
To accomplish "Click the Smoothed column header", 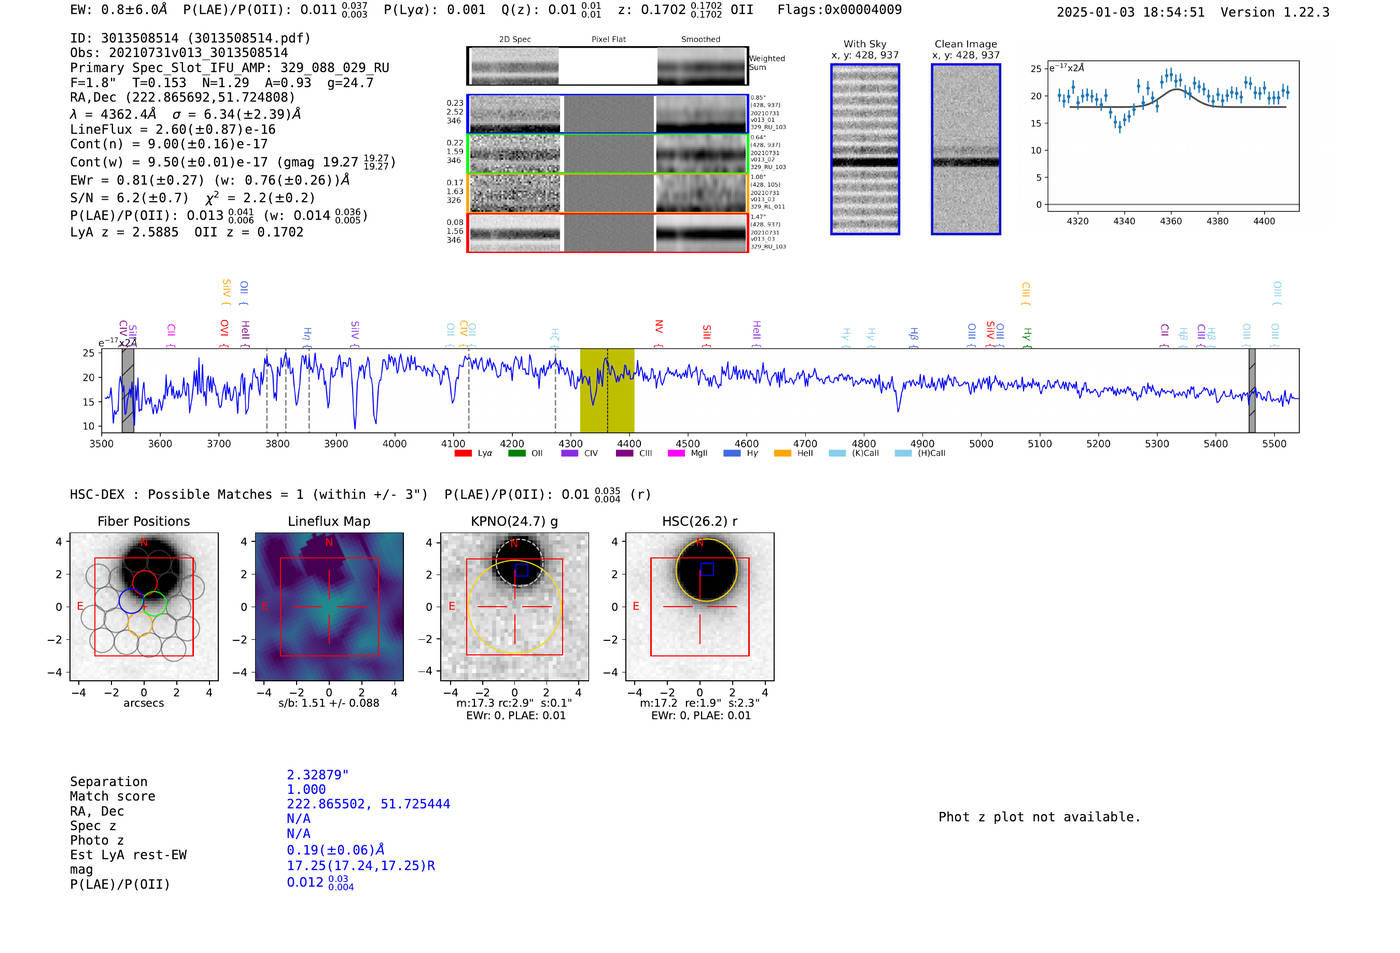I will click(701, 40).
